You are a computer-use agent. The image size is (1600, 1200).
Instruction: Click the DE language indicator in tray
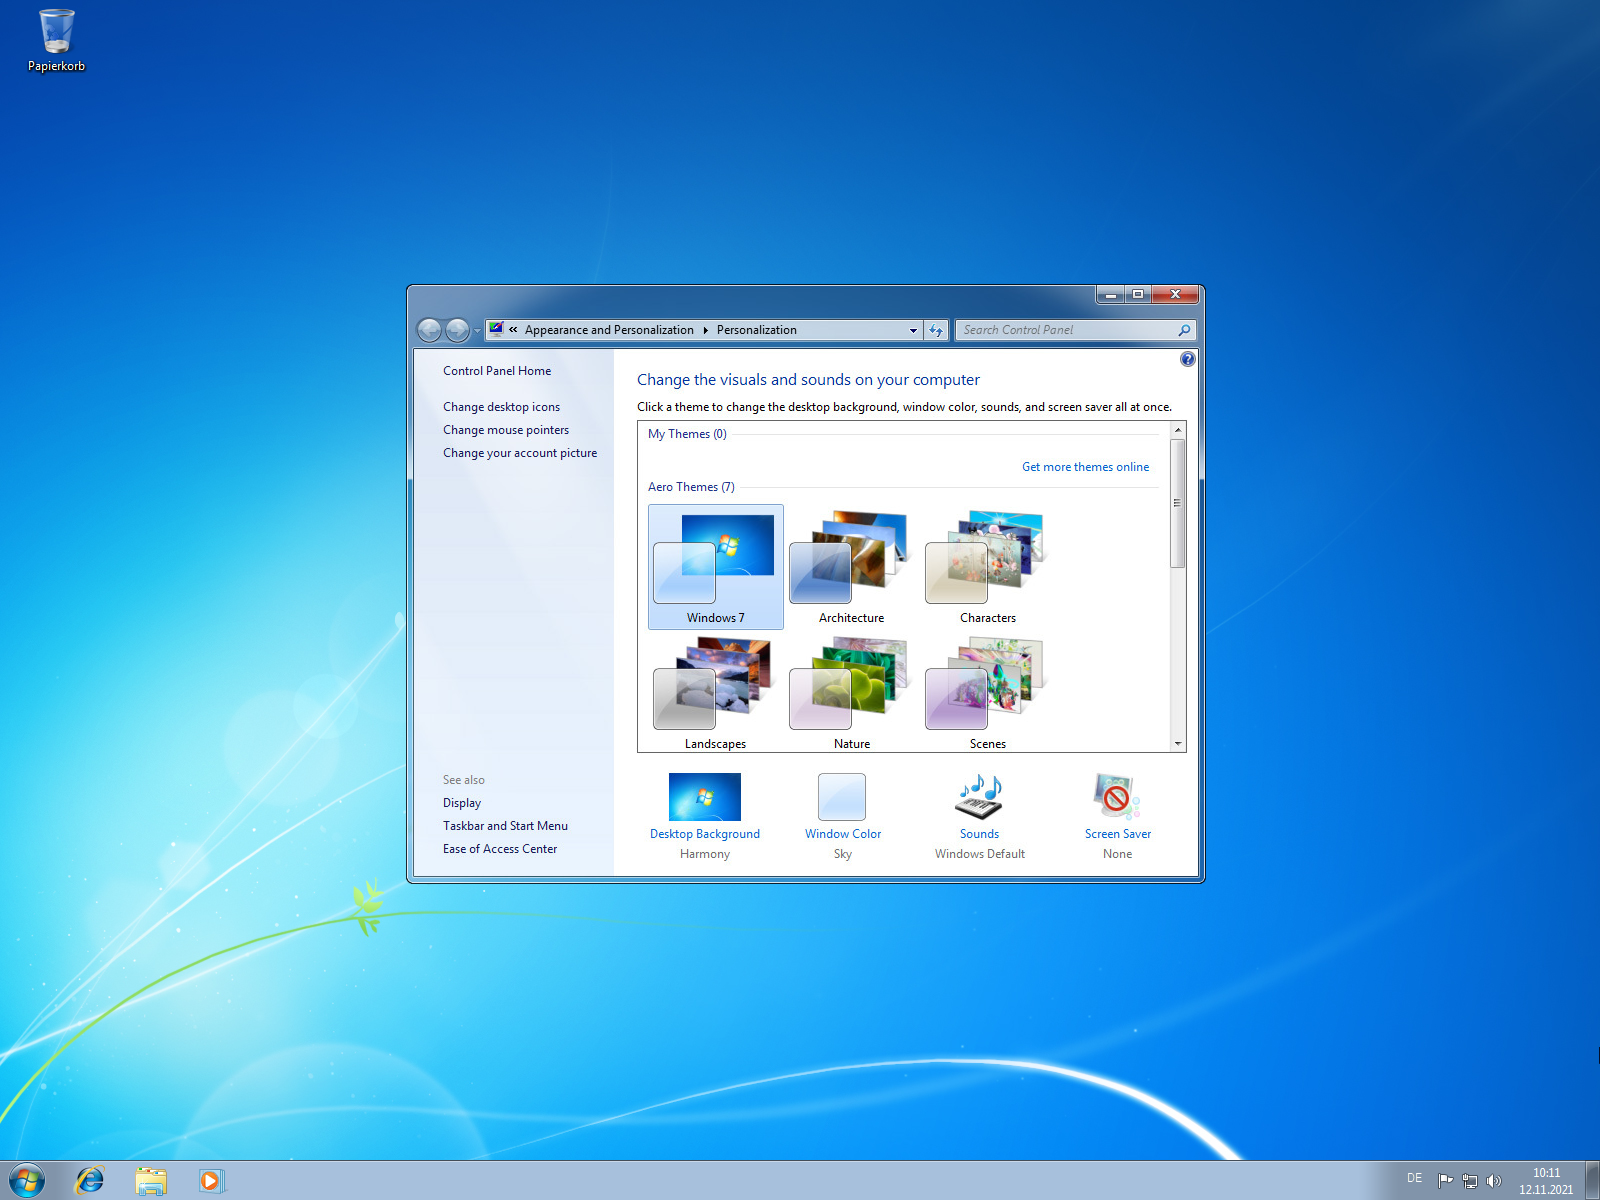[1414, 1179]
